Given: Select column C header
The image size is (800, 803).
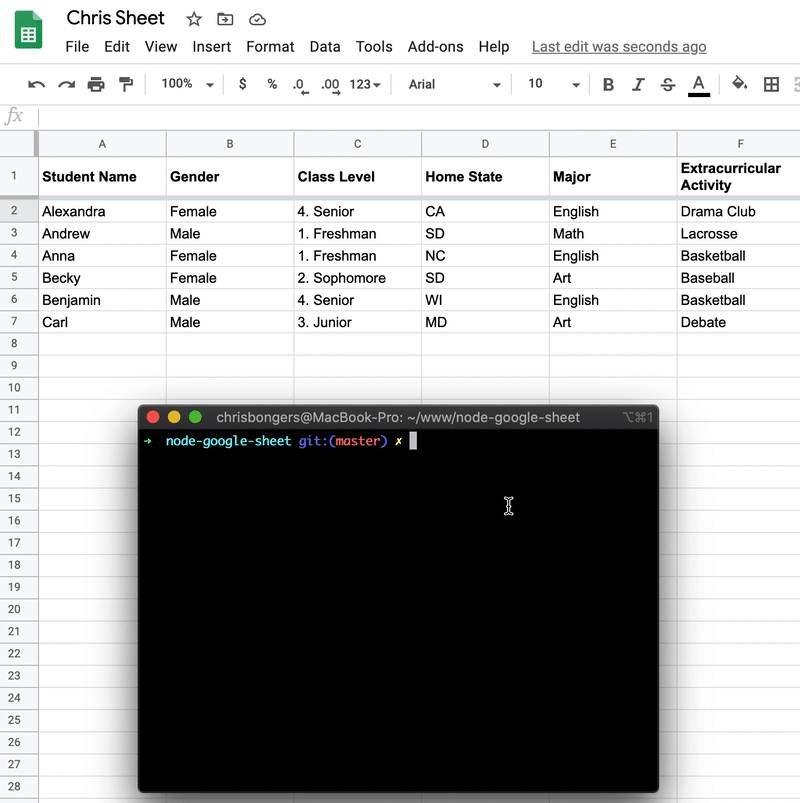Looking at the screenshot, I should coord(357,144).
